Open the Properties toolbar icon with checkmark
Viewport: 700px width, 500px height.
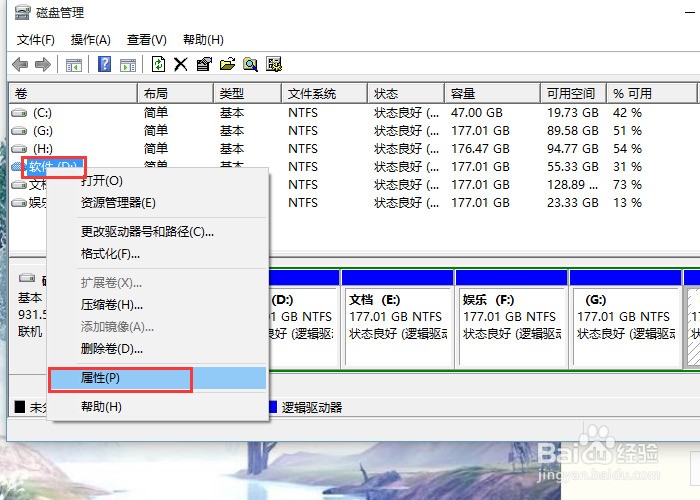[x=204, y=64]
